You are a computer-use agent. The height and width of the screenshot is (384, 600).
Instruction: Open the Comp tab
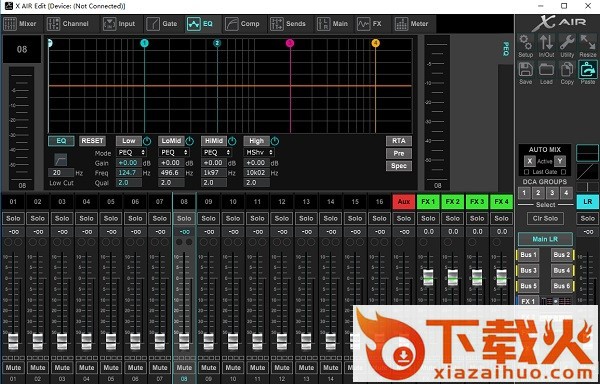242,24
